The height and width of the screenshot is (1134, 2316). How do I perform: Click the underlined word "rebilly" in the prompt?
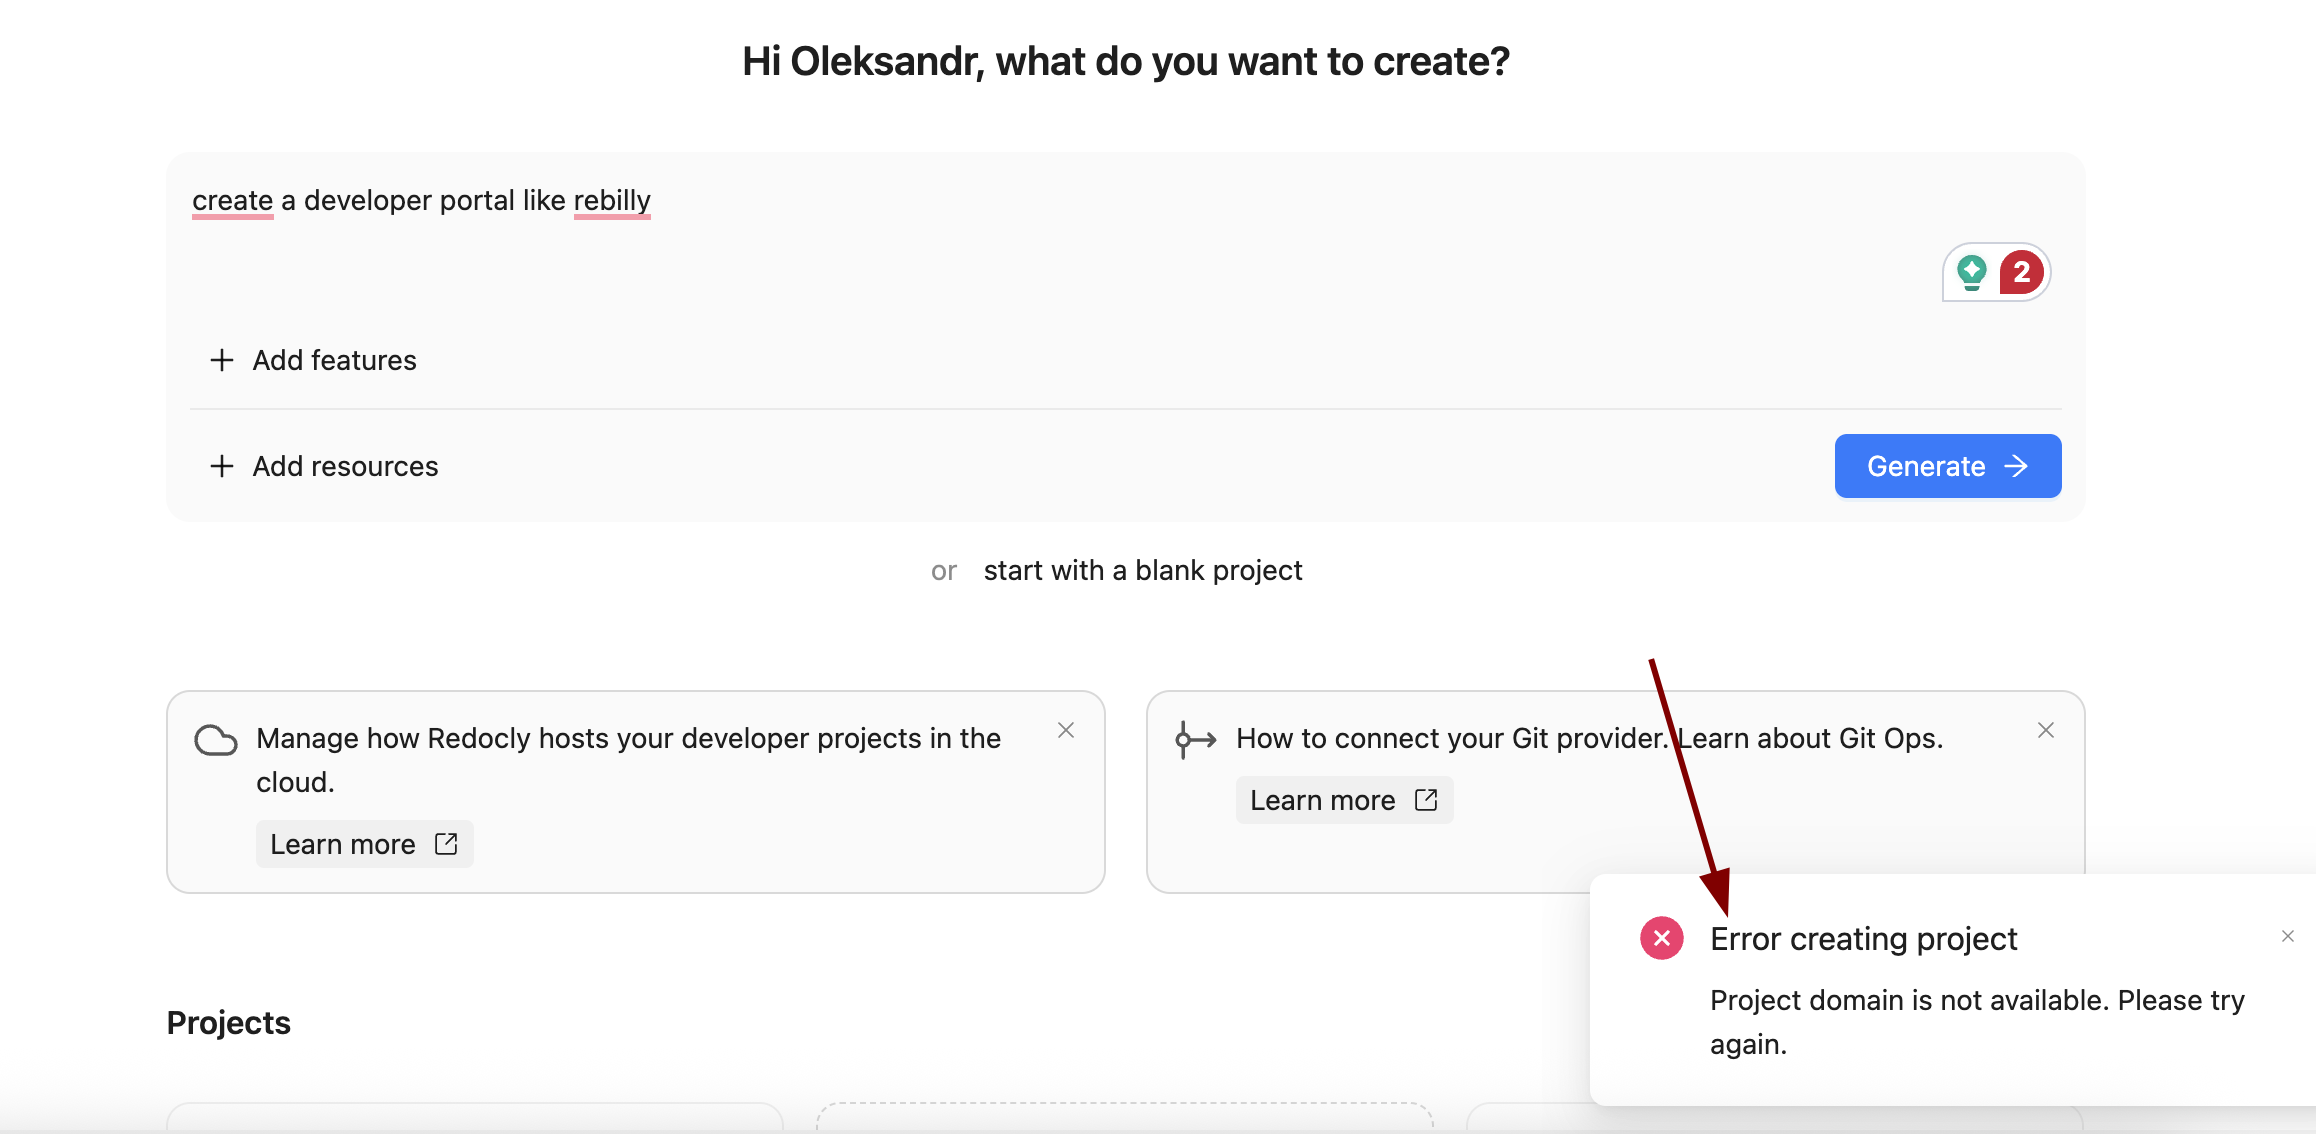(612, 200)
